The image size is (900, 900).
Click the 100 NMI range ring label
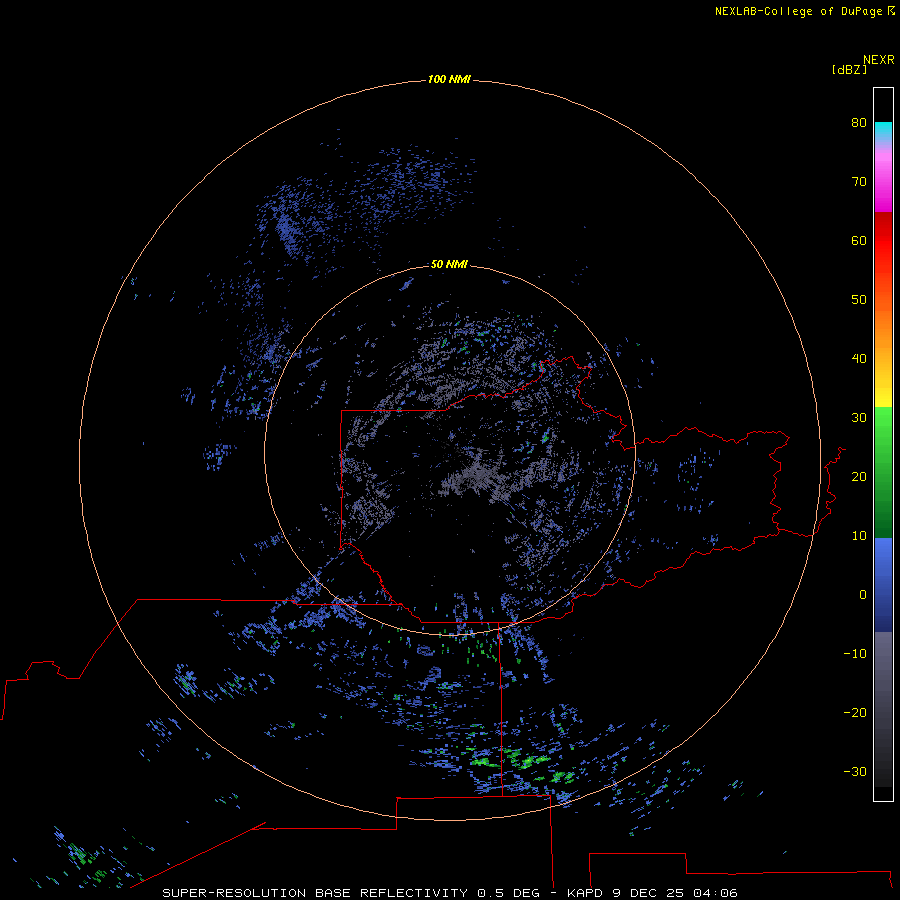pos(449,79)
